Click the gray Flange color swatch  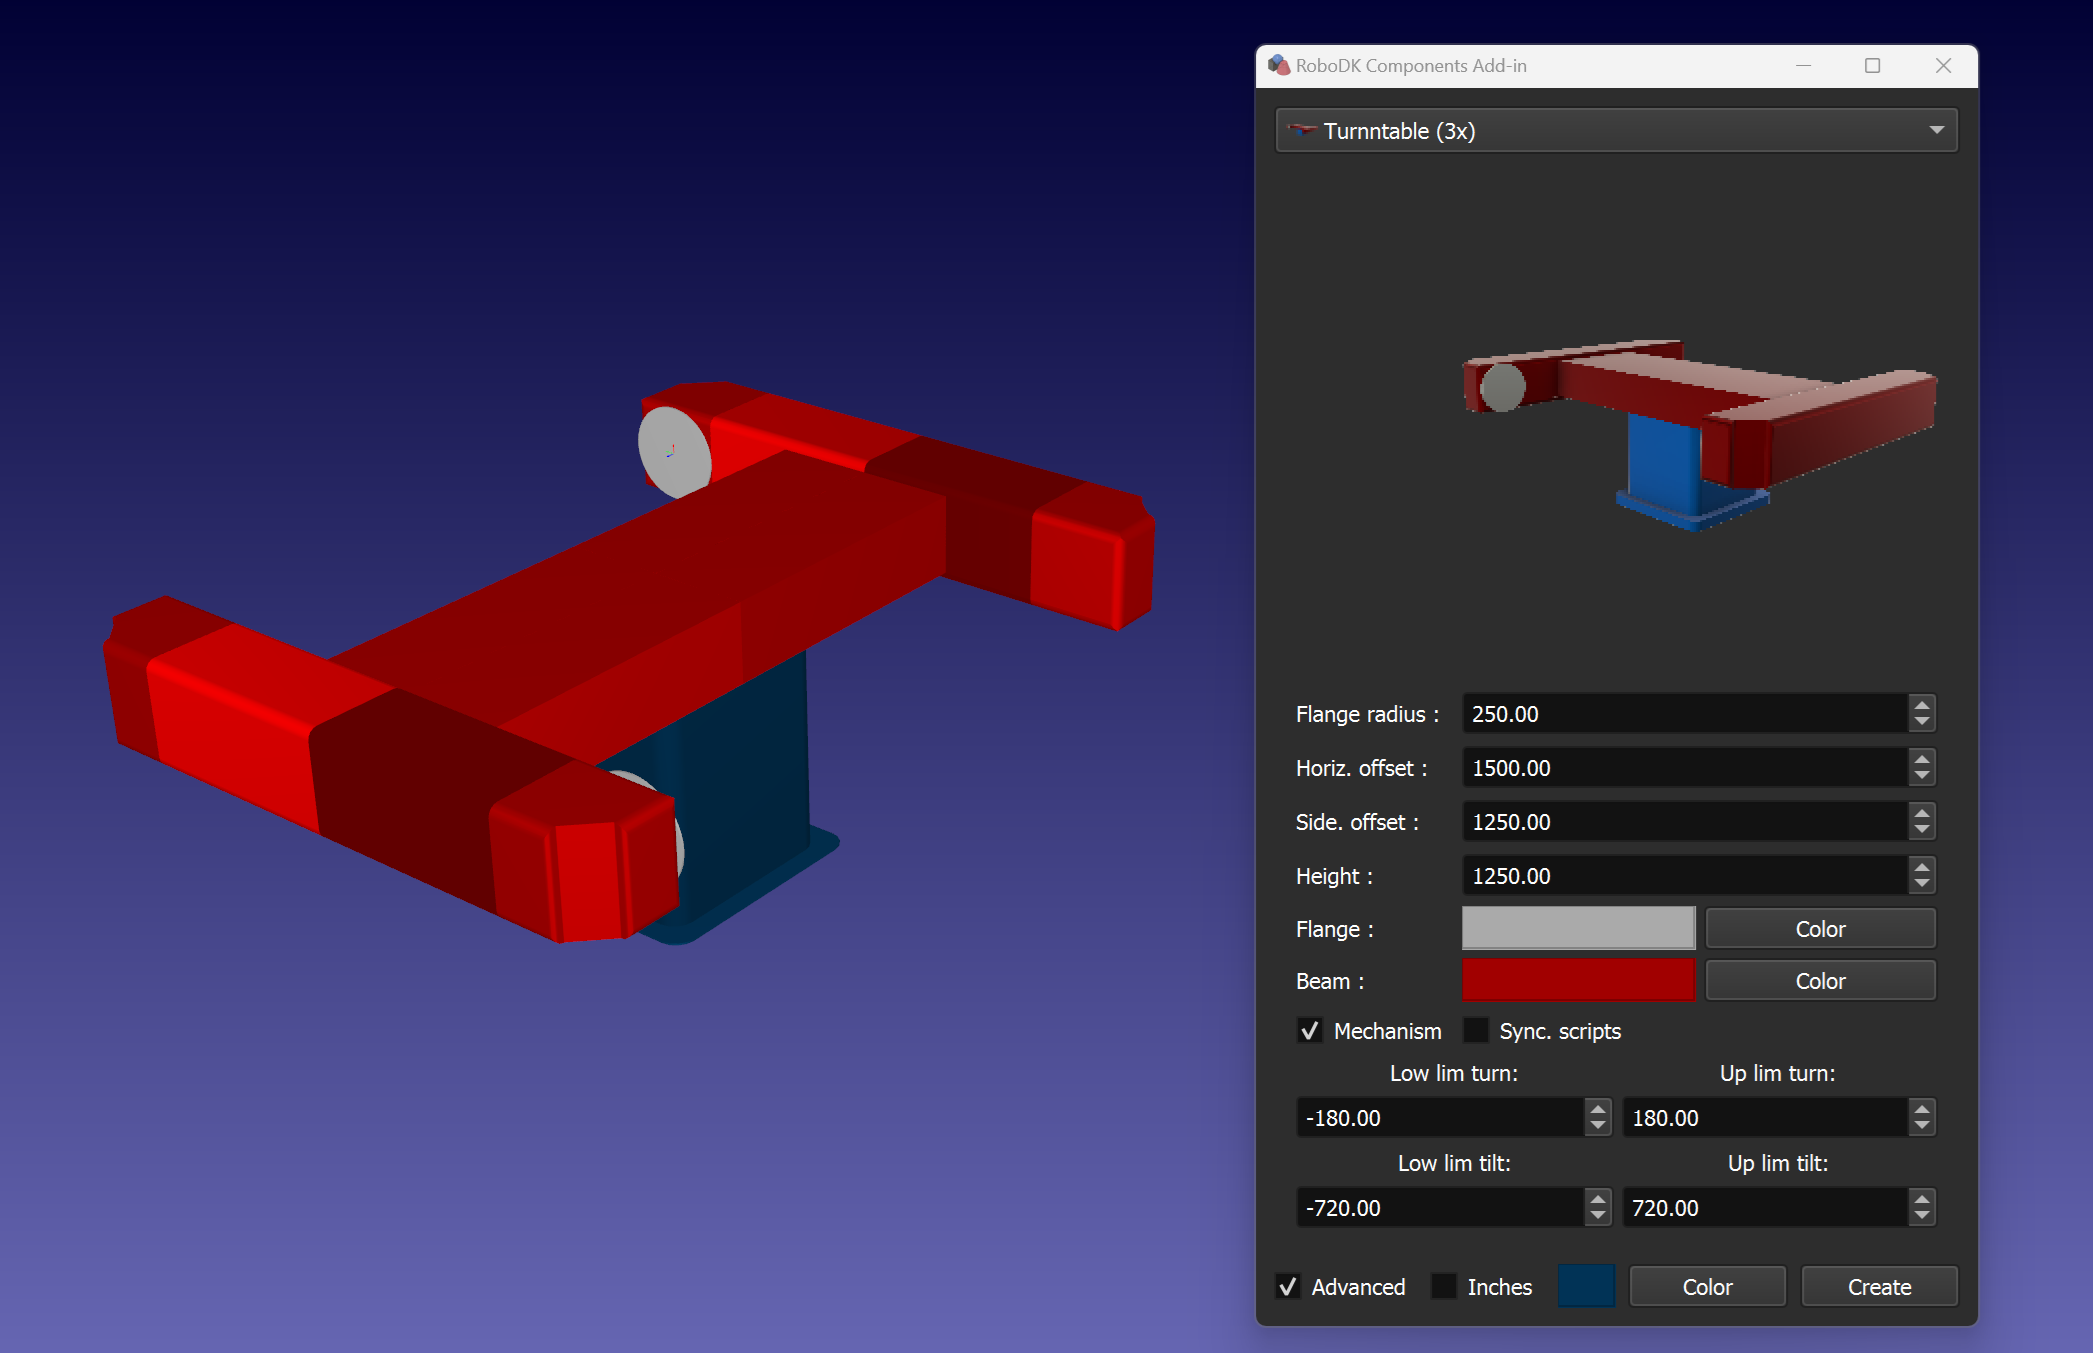coord(1578,928)
